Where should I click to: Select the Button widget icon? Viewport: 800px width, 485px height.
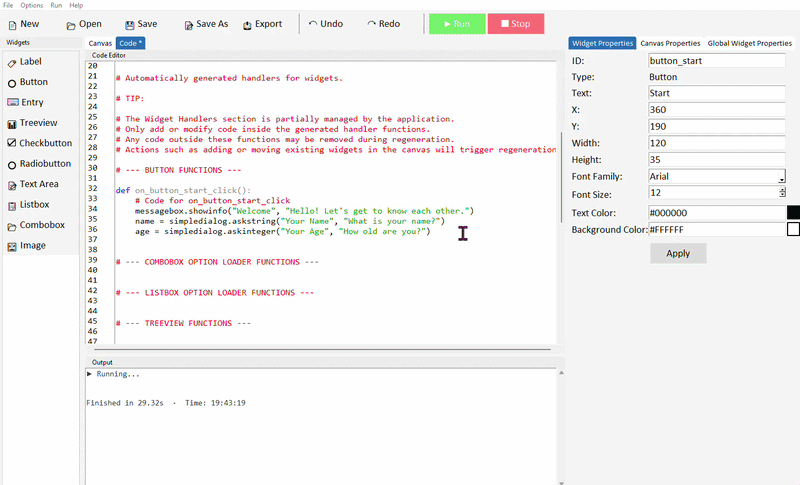pyautogui.click(x=12, y=83)
